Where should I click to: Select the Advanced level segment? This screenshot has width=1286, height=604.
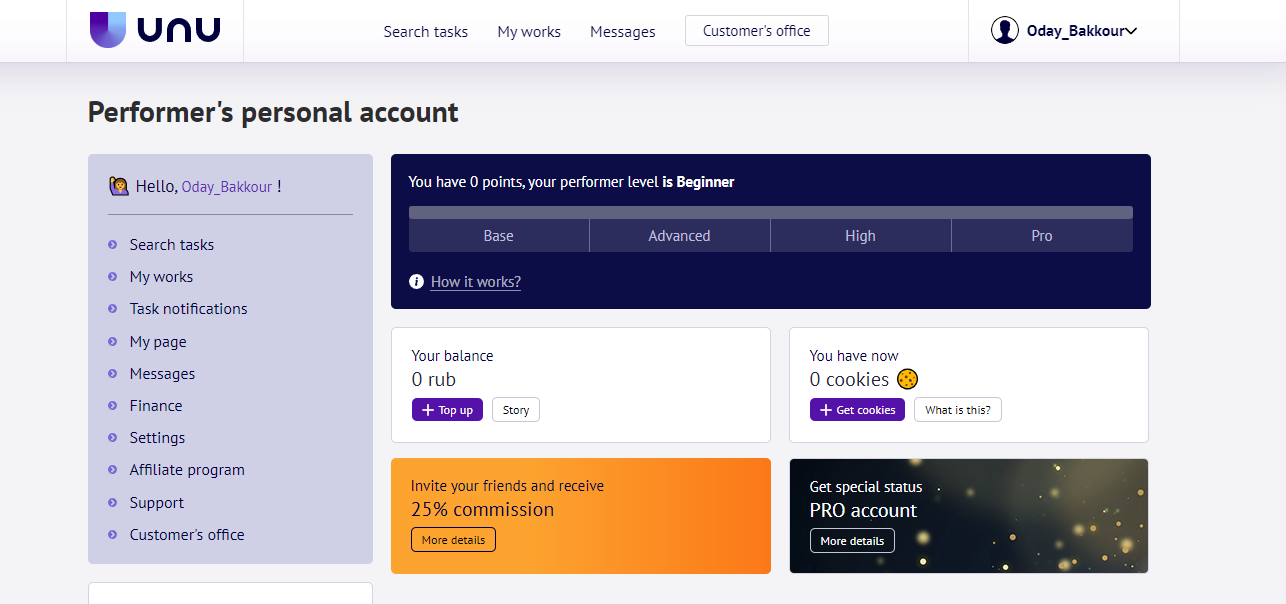point(679,236)
